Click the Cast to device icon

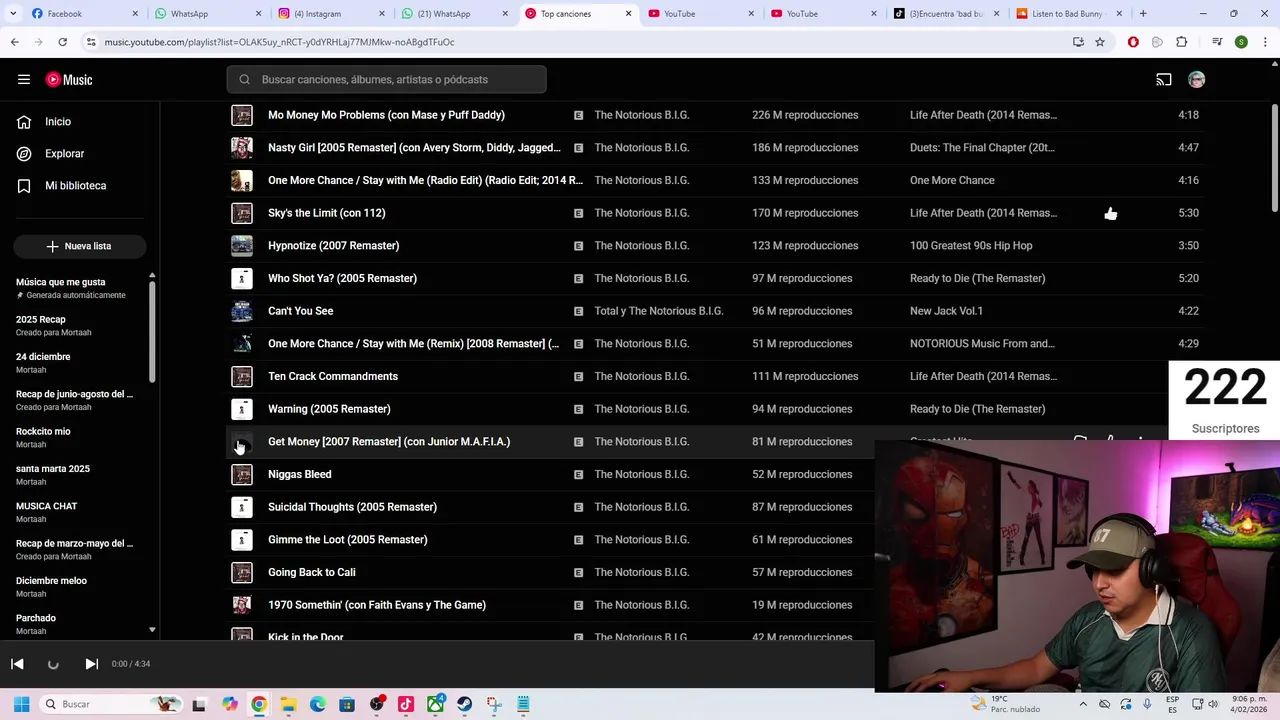(1164, 80)
